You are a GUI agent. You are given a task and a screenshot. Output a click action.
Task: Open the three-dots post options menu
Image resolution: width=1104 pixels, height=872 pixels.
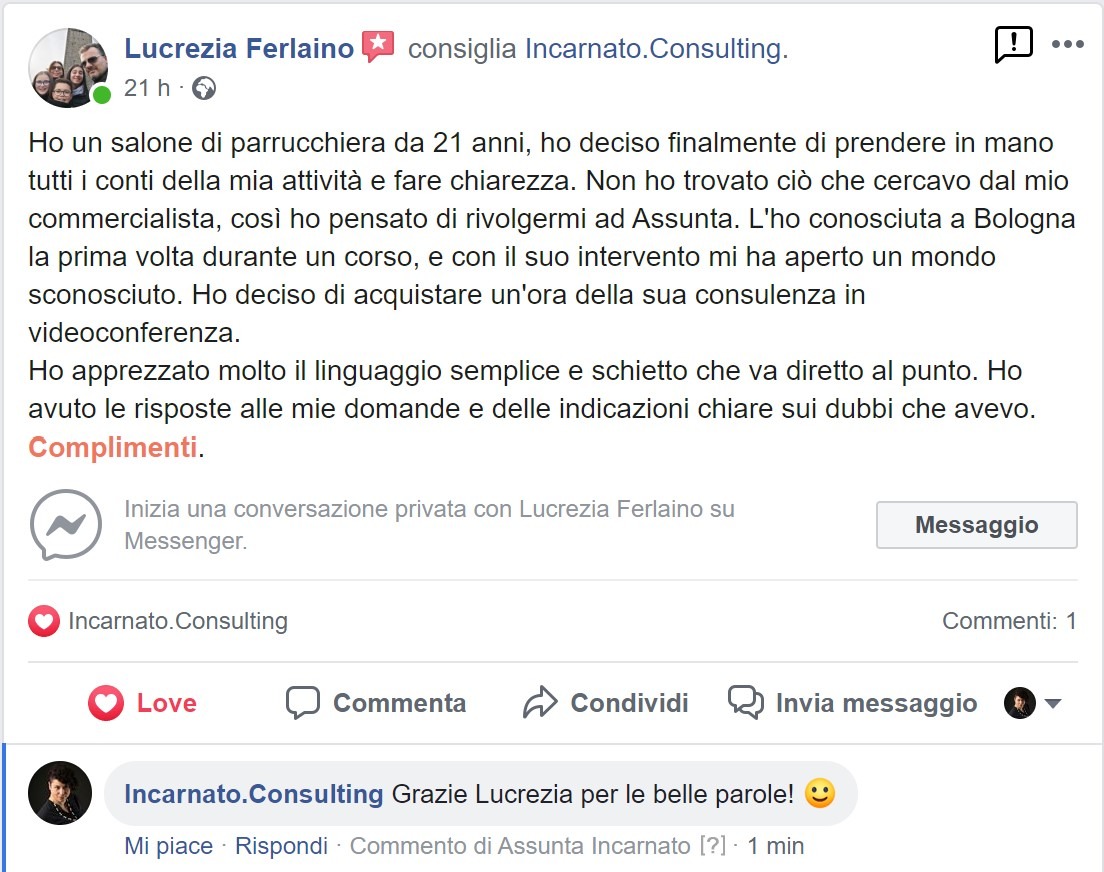[x=1068, y=45]
